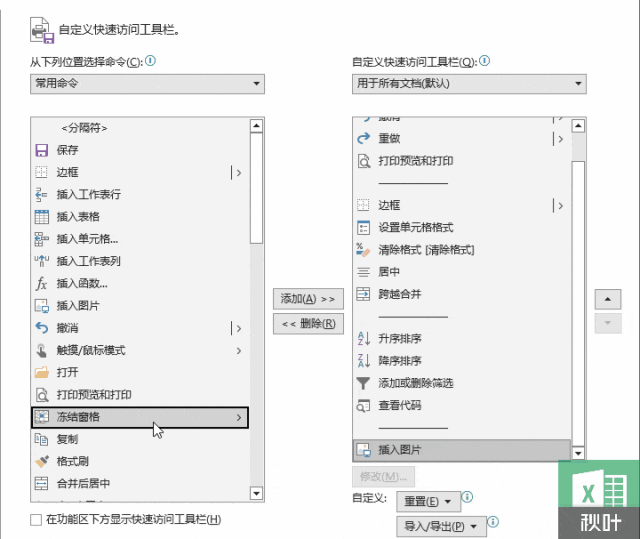
Task: Expand the 边框 submenu arrow in left list
Action: pyautogui.click(x=239, y=173)
